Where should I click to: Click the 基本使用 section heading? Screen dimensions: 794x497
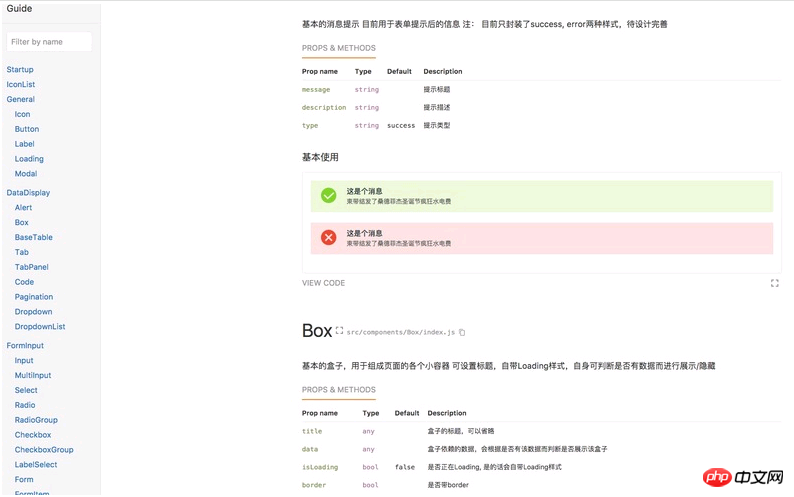pos(320,157)
